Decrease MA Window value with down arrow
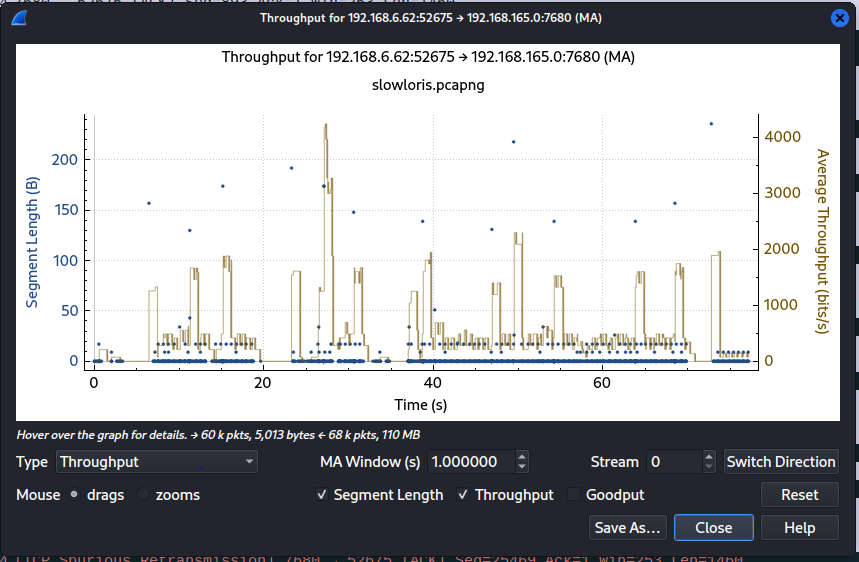859x562 pixels. tap(521, 468)
